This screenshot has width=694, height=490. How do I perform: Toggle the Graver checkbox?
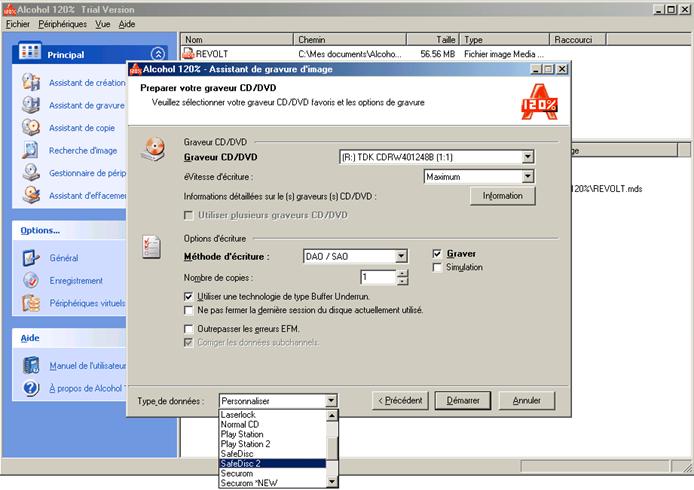(437, 254)
